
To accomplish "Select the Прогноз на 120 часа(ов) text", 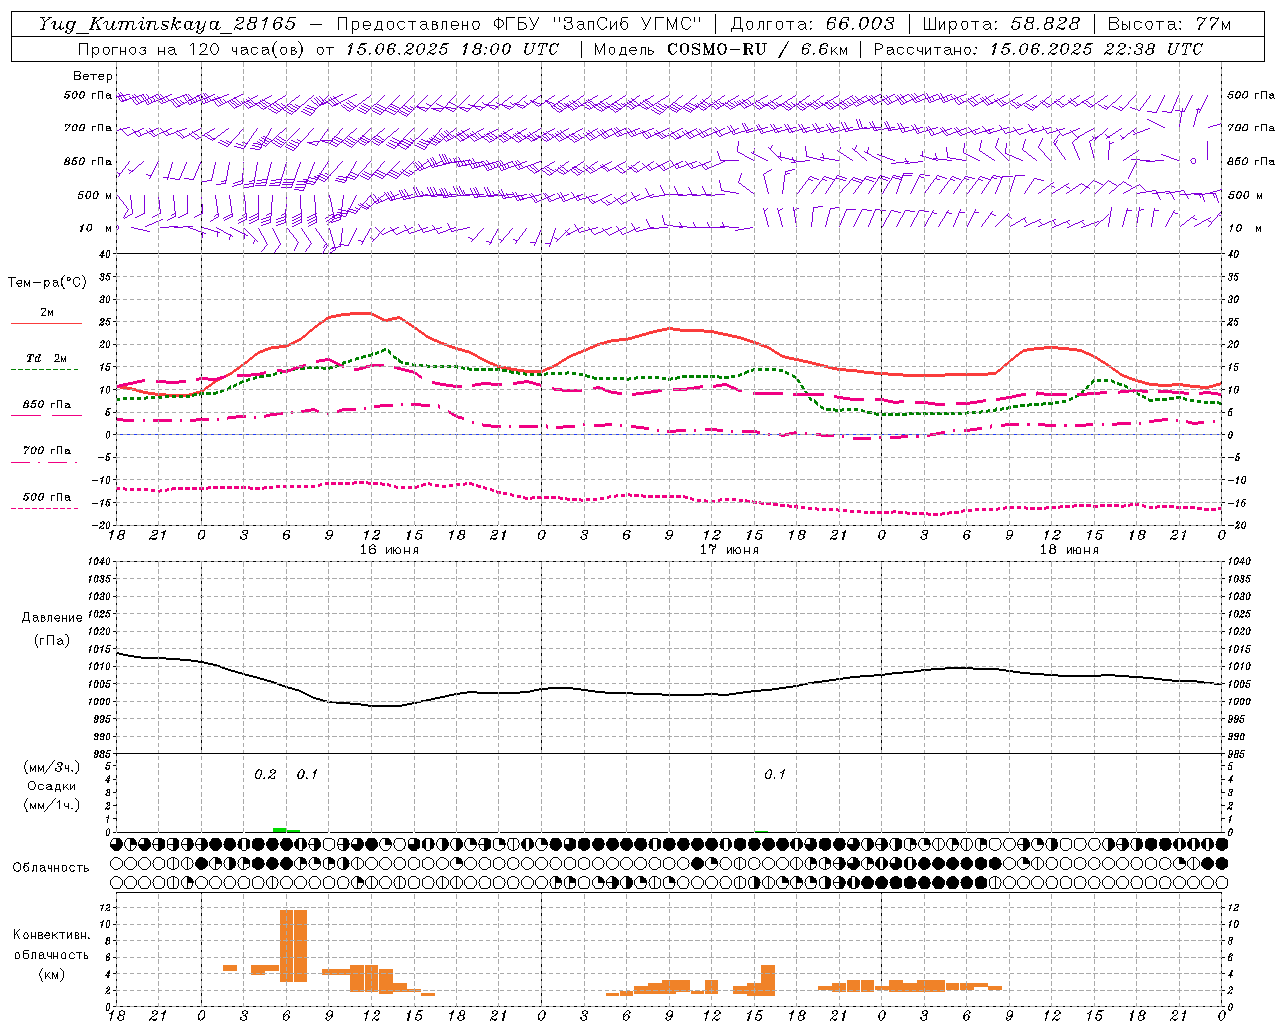I will click(191, 49).
